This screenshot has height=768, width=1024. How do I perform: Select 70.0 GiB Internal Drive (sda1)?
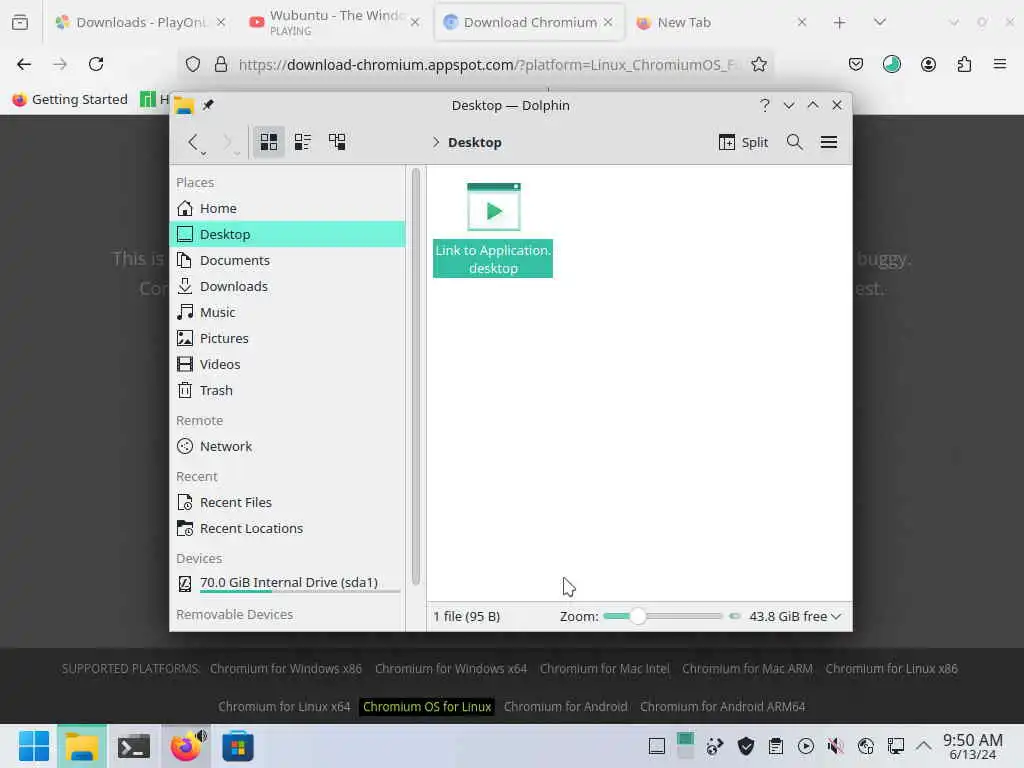[287, 583]
